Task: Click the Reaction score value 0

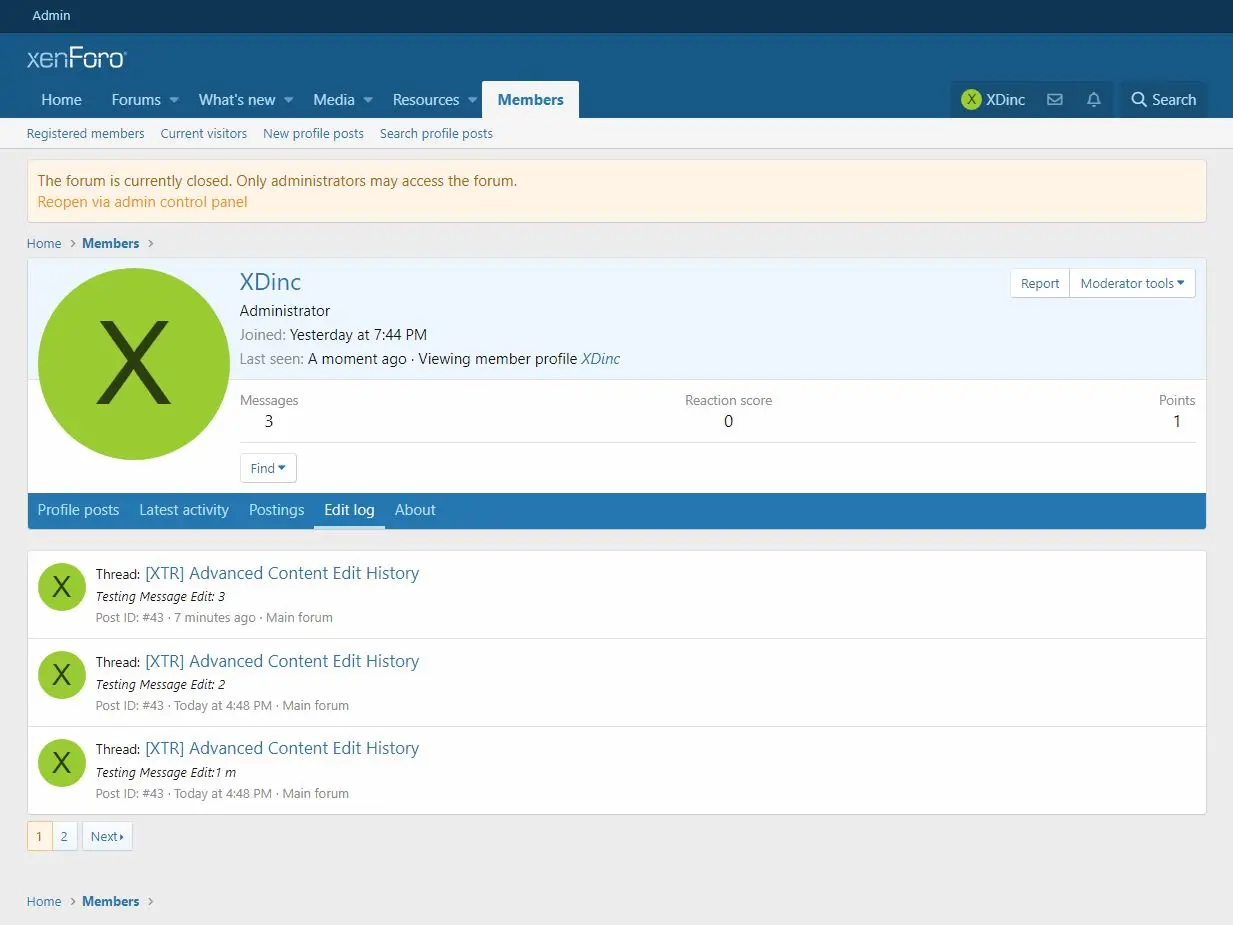Action: (728, 421)
